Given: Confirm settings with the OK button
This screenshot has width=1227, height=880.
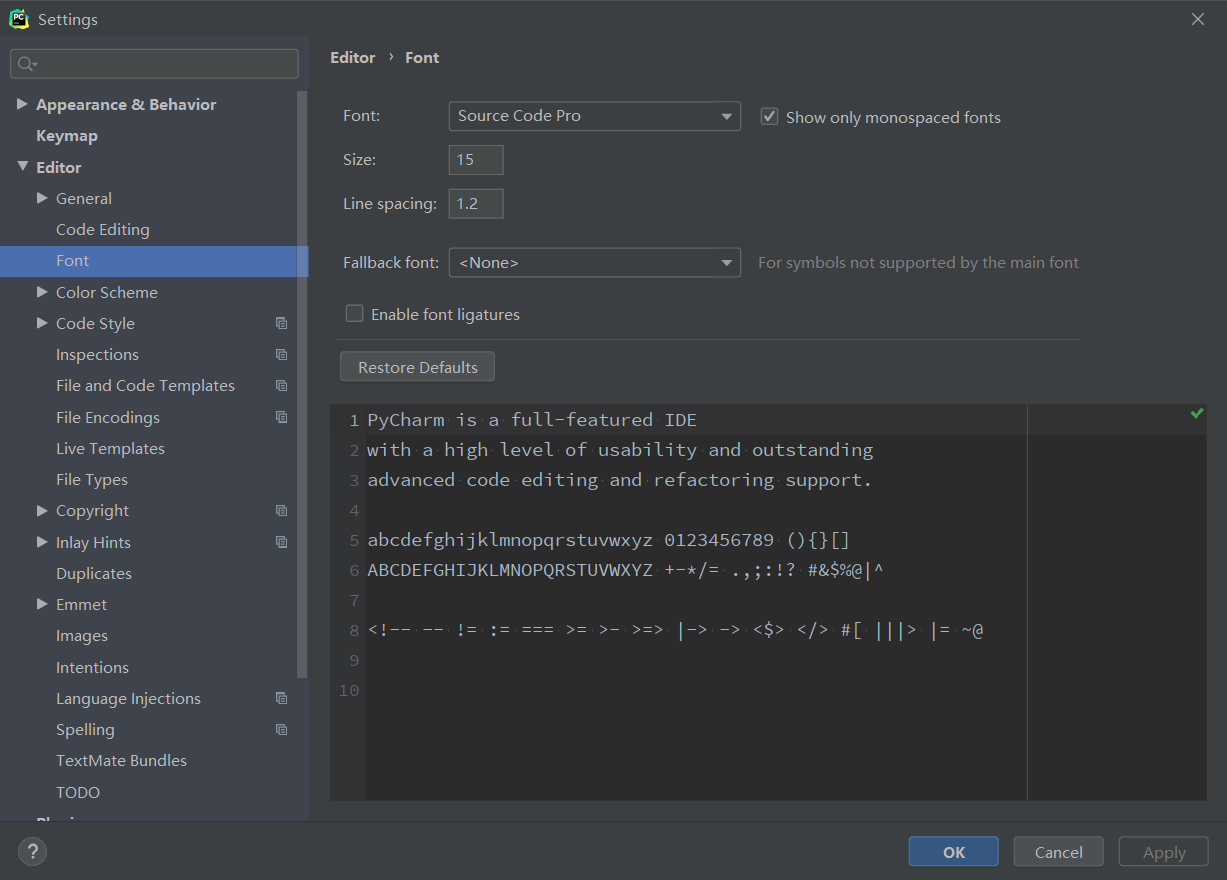Looking at the screenshot, I should pyautogui.click(x=953, y=852).
